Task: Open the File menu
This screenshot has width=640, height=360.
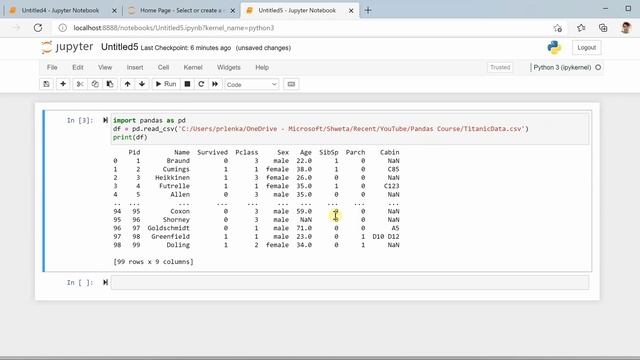Action: click(52, 67)
